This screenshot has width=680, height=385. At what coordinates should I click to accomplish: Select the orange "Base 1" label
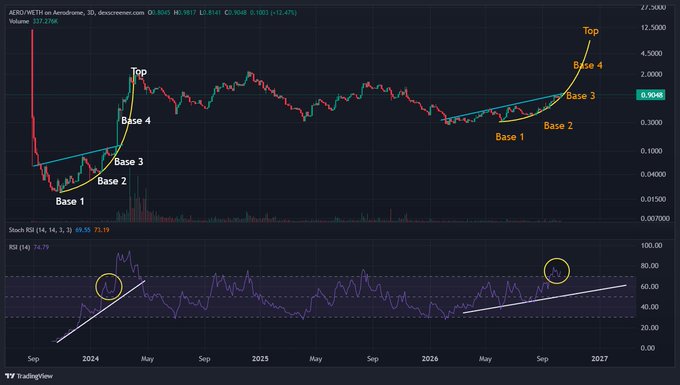510,137
